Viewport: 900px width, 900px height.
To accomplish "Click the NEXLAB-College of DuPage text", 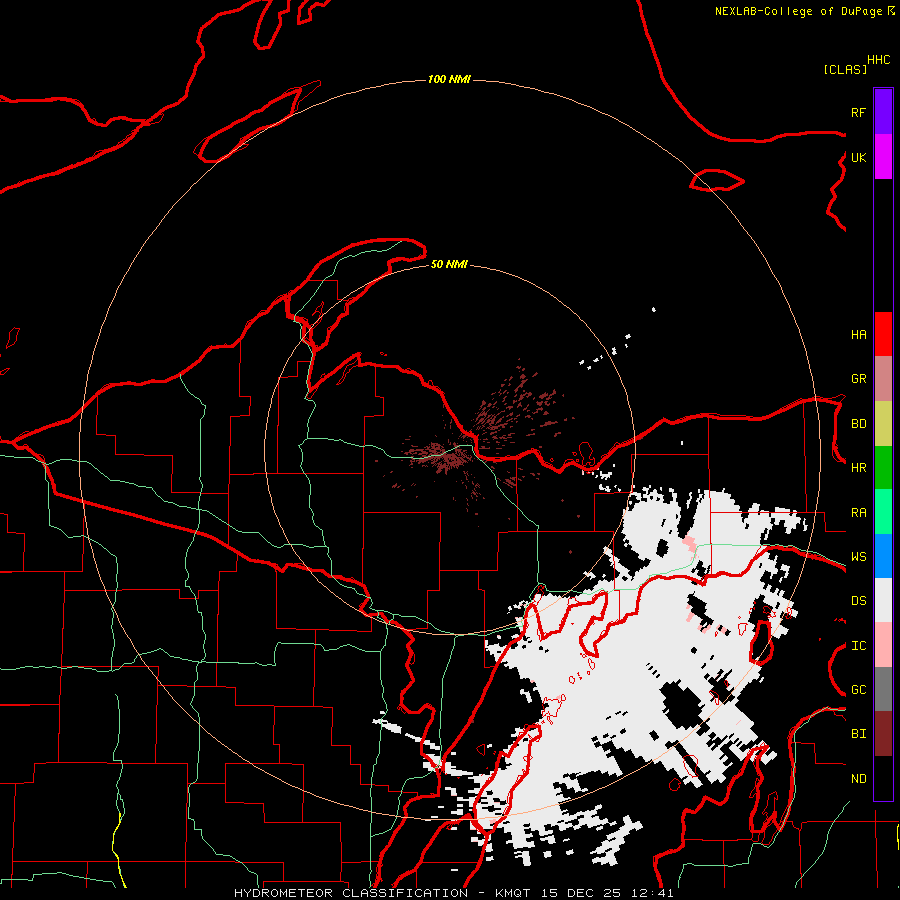I will coord(798,11).
